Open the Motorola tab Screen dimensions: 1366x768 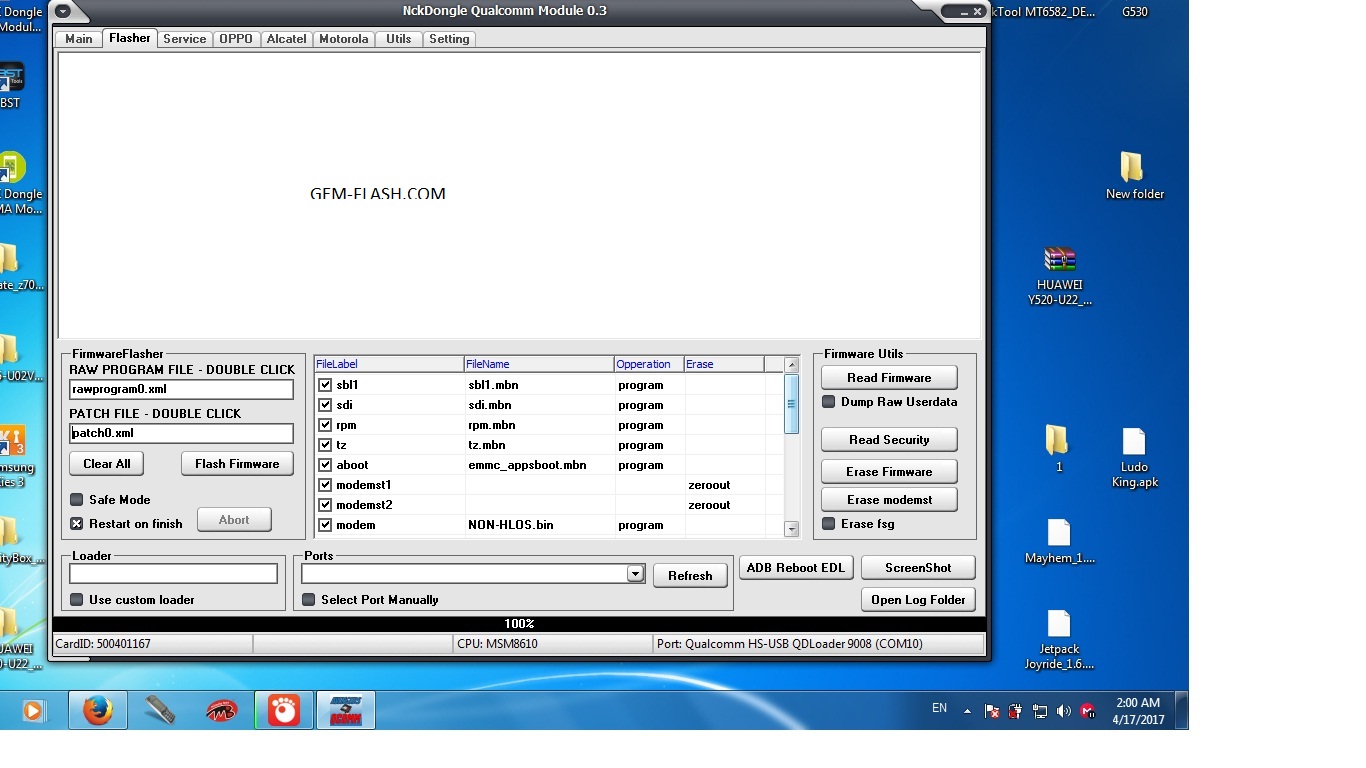[x=344, y=39]
